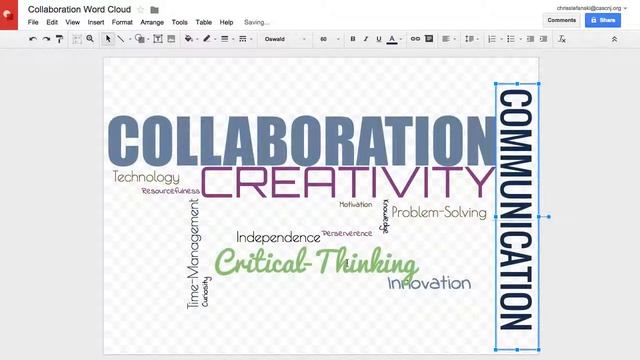Screen dimensions: 640x360
Task: Open the font size 60 dropdown
Action: point(329,39)
